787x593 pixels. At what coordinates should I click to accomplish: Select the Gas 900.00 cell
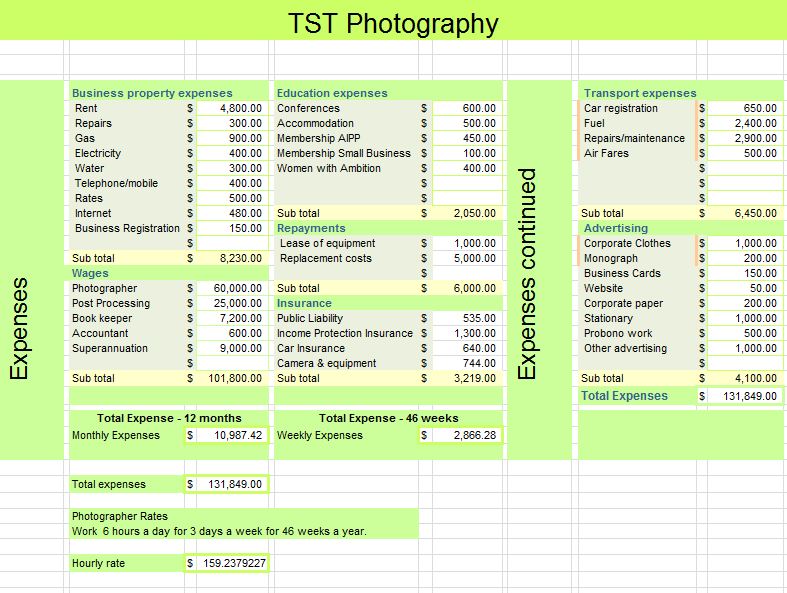coord(232,138)
